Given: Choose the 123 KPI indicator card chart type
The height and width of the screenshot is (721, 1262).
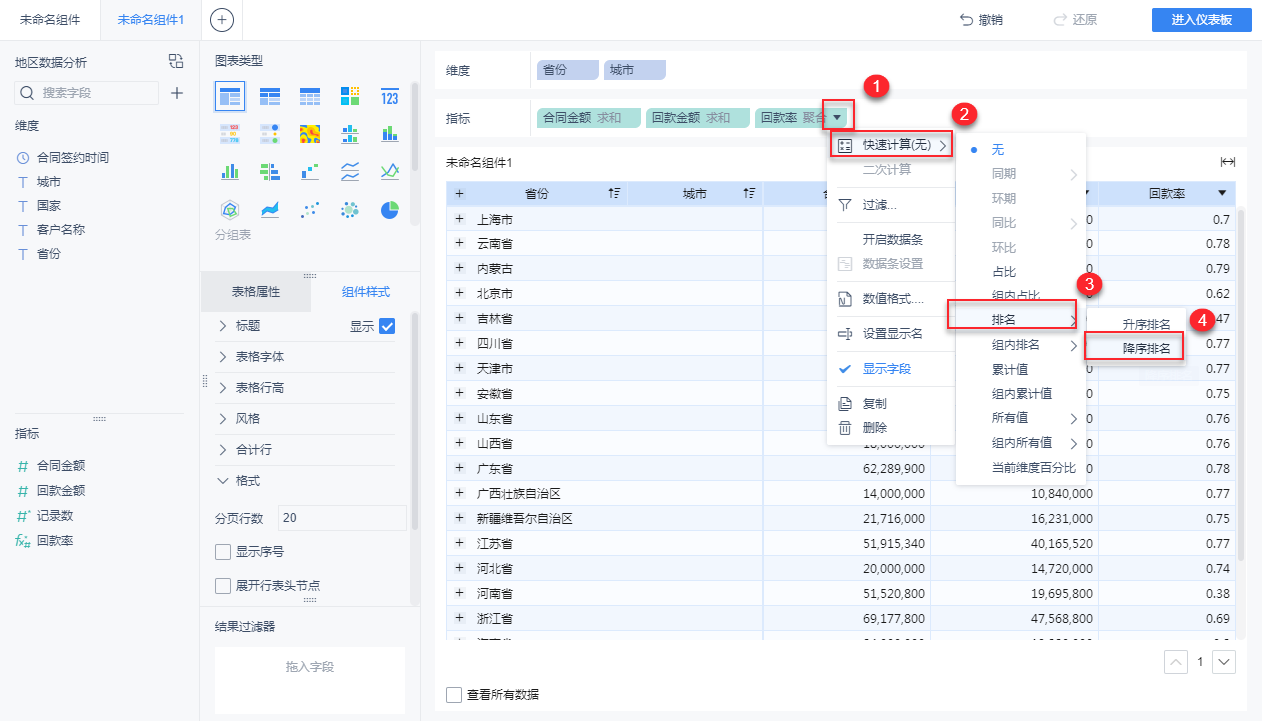Looking at the screenshot, I should [x=390, y=96].
